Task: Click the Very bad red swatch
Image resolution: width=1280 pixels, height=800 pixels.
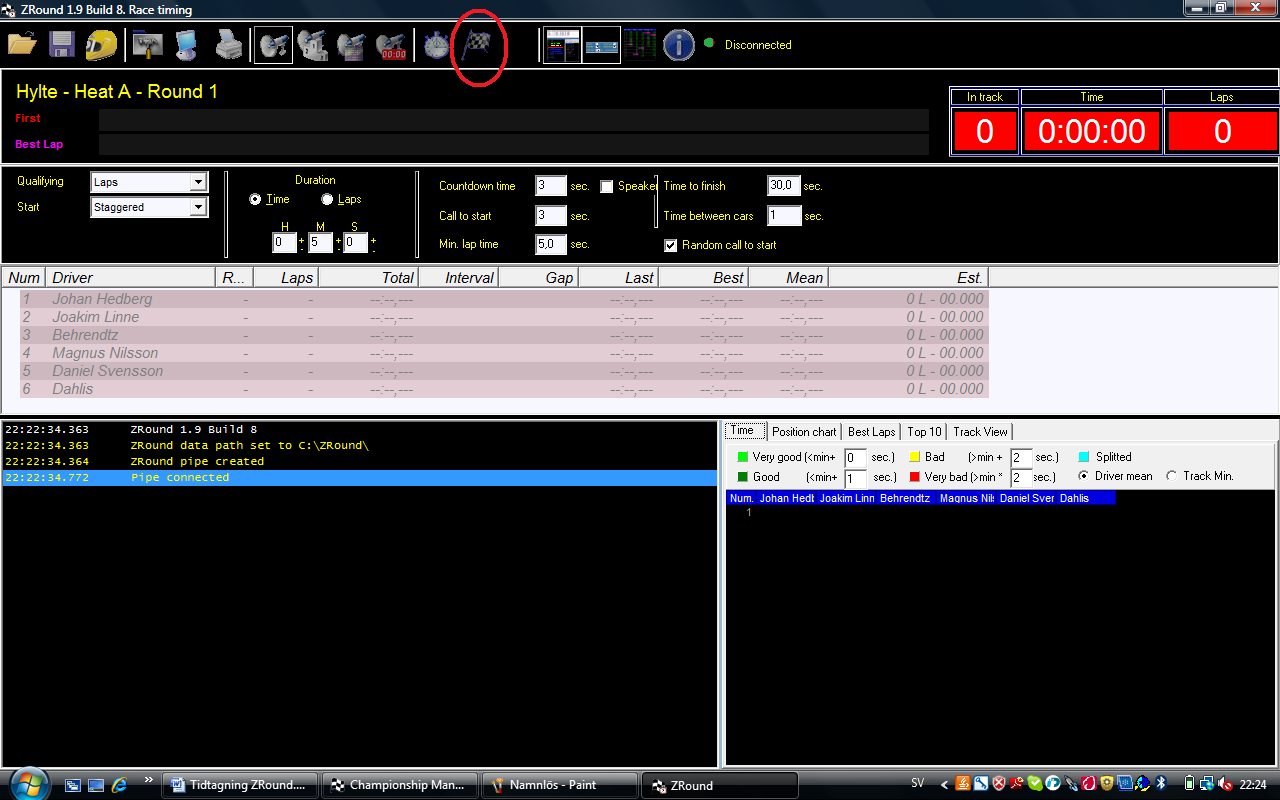Action: coord(914,477)
